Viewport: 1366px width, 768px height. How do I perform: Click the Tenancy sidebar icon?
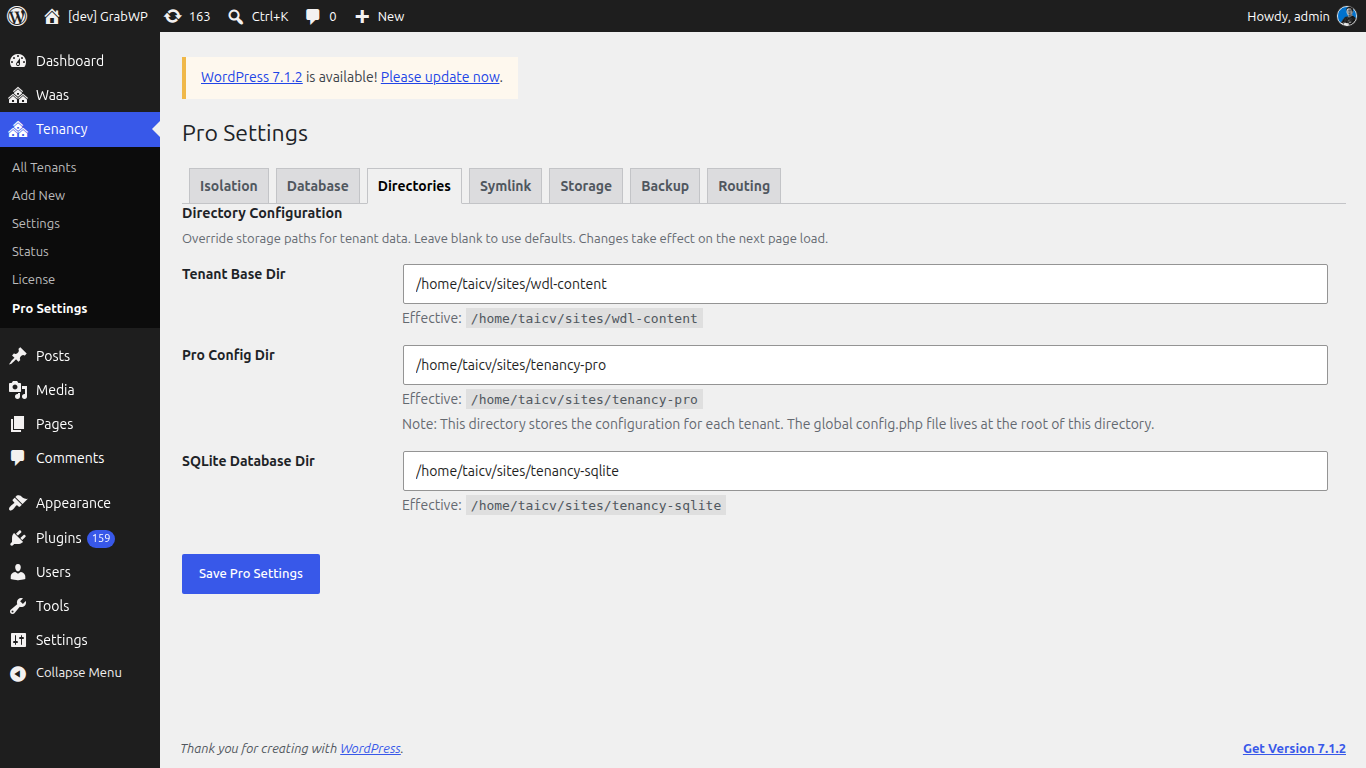[18, 129]
